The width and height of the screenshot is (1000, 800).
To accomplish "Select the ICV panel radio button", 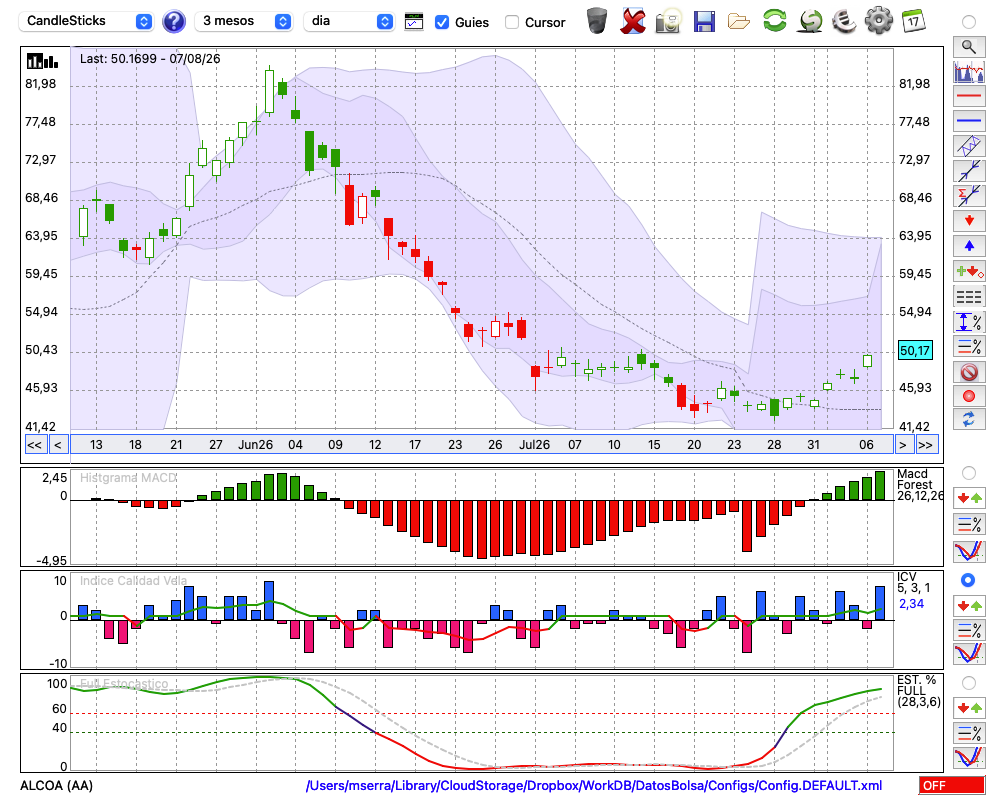I will tap(968, 581).
